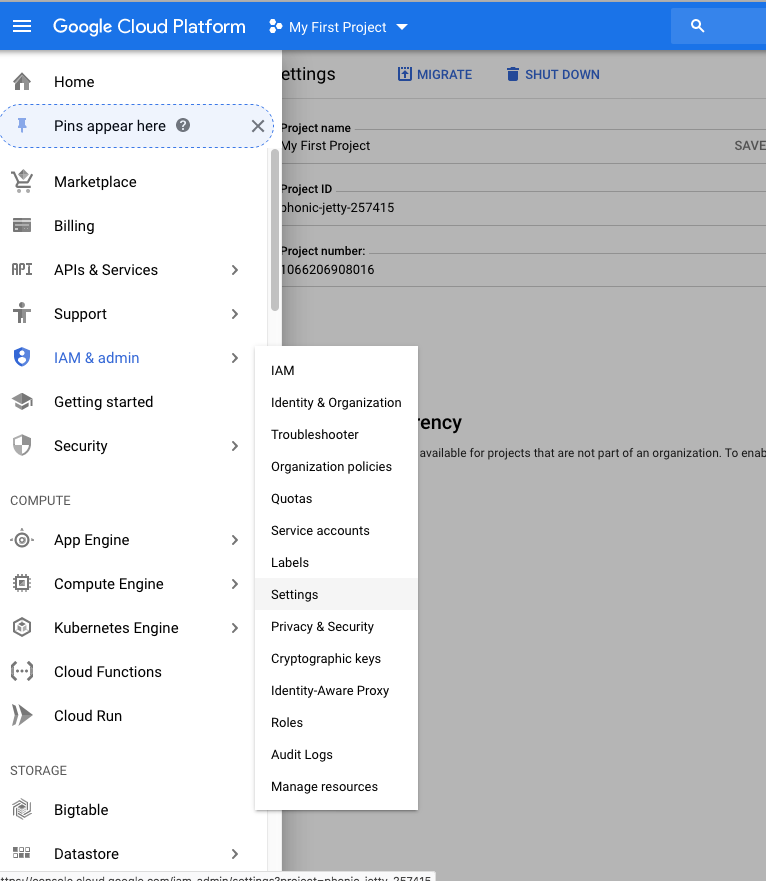766x881 pixels.
Task: Click the pin icon in pins banner
Action: tap(22, 125)
